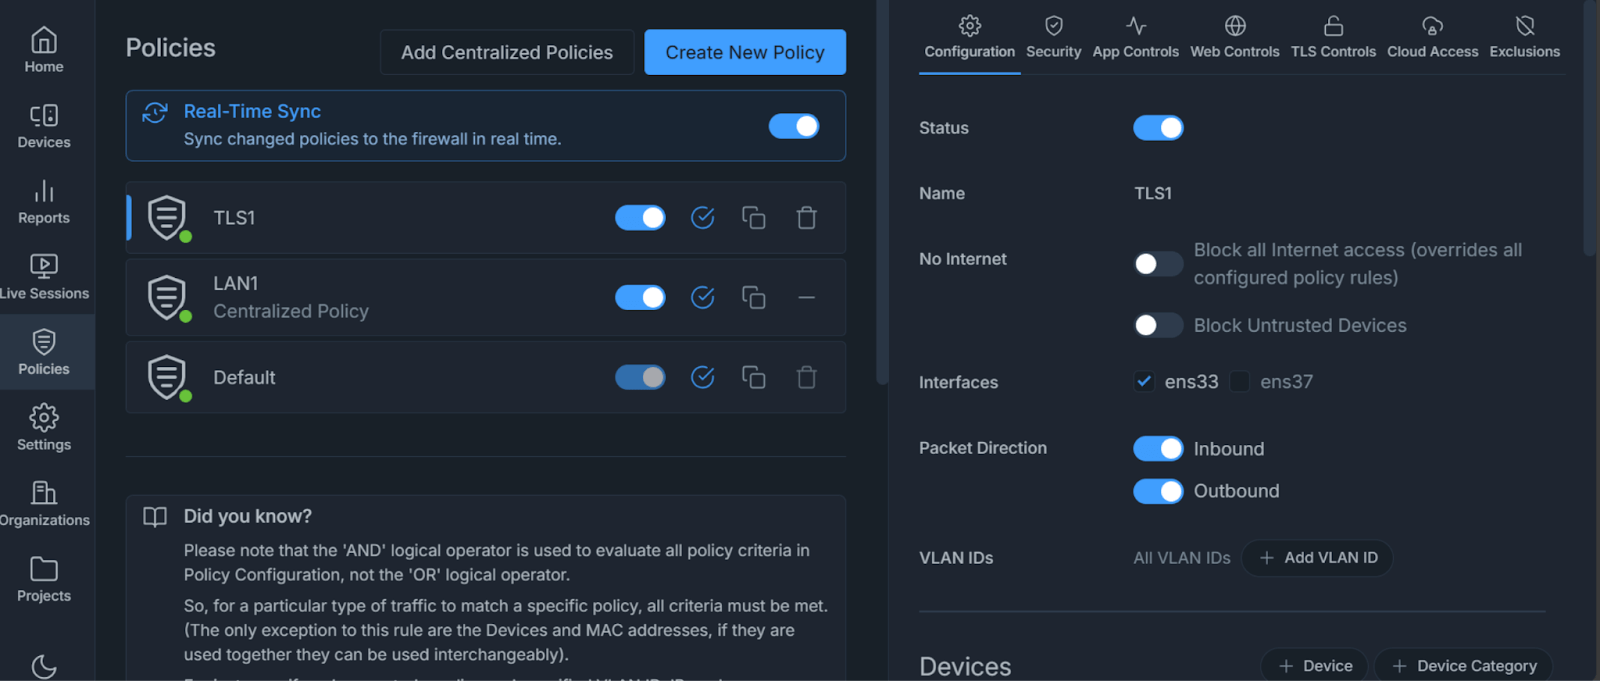Duplicate the LAN1 policy using copy icon

[753, 298]
